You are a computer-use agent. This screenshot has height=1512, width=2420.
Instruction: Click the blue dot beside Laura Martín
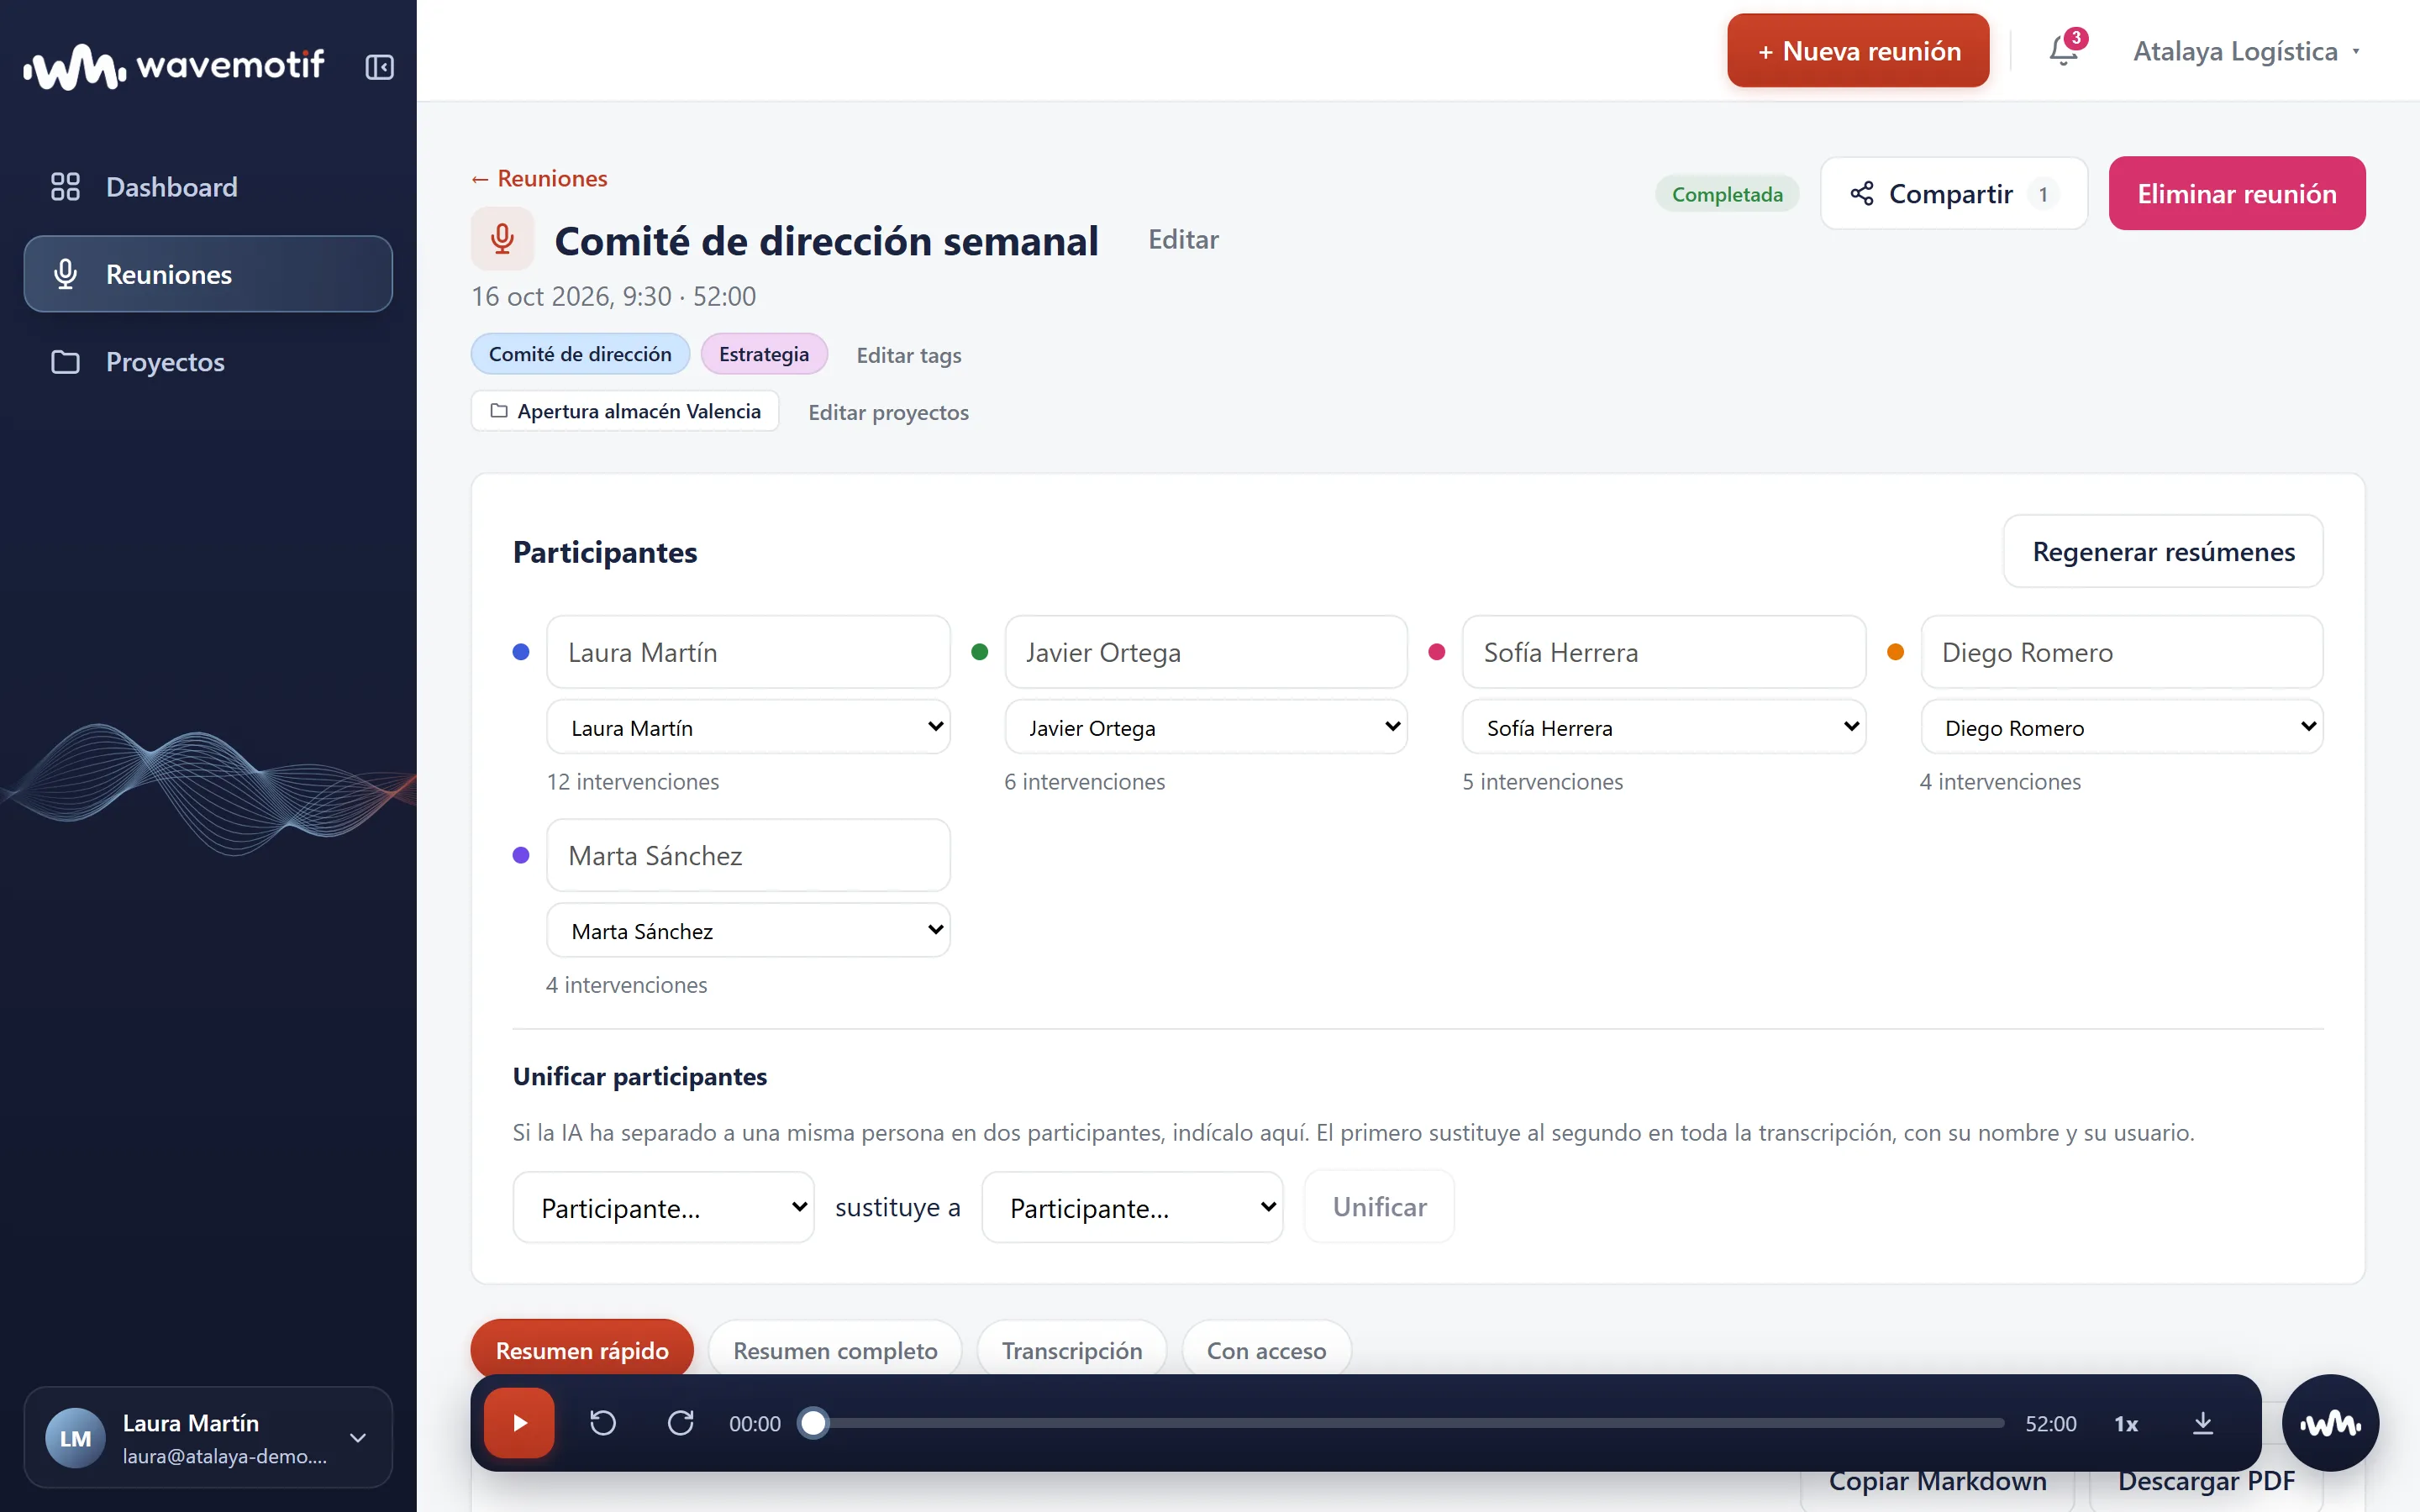521,652
